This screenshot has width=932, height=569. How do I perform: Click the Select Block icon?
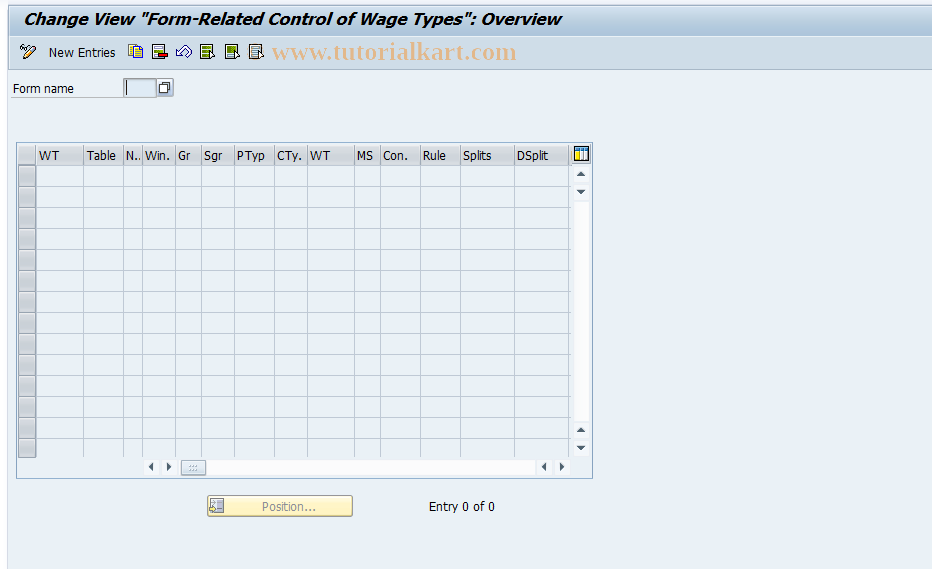tap(232, 52)
